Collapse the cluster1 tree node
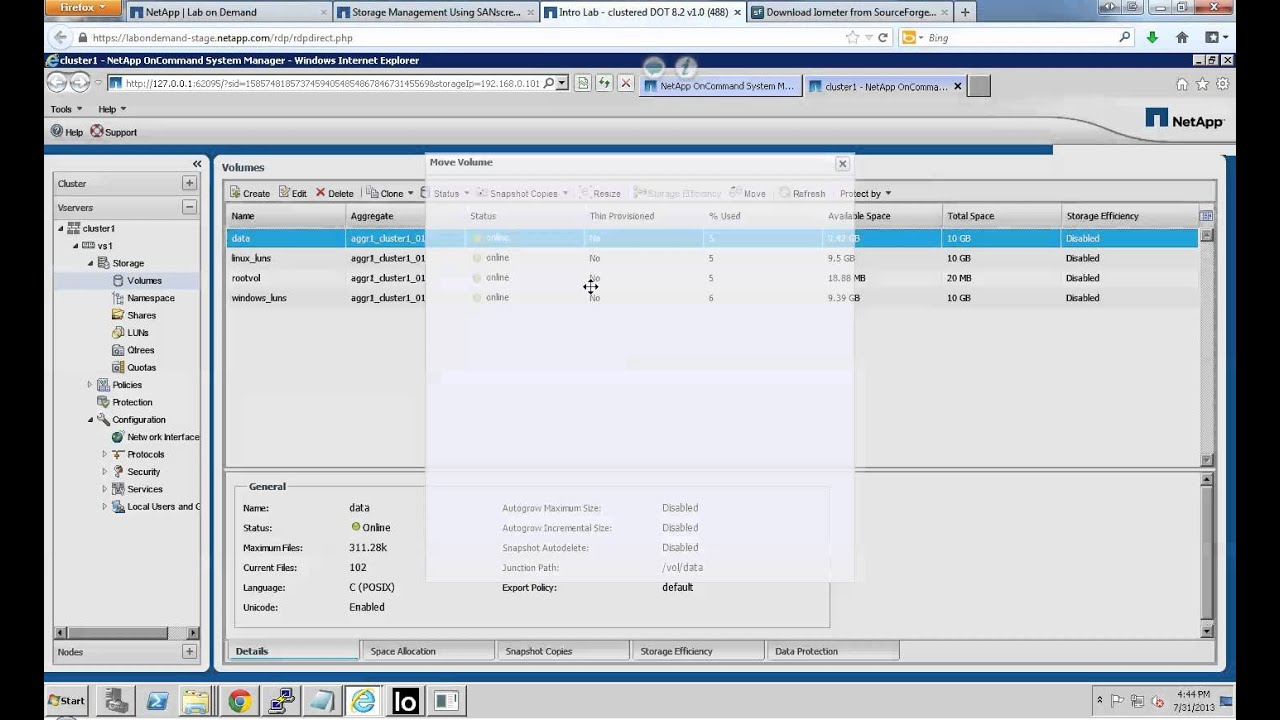This screenshot has height=720, width=1280. tap(61, 228)
